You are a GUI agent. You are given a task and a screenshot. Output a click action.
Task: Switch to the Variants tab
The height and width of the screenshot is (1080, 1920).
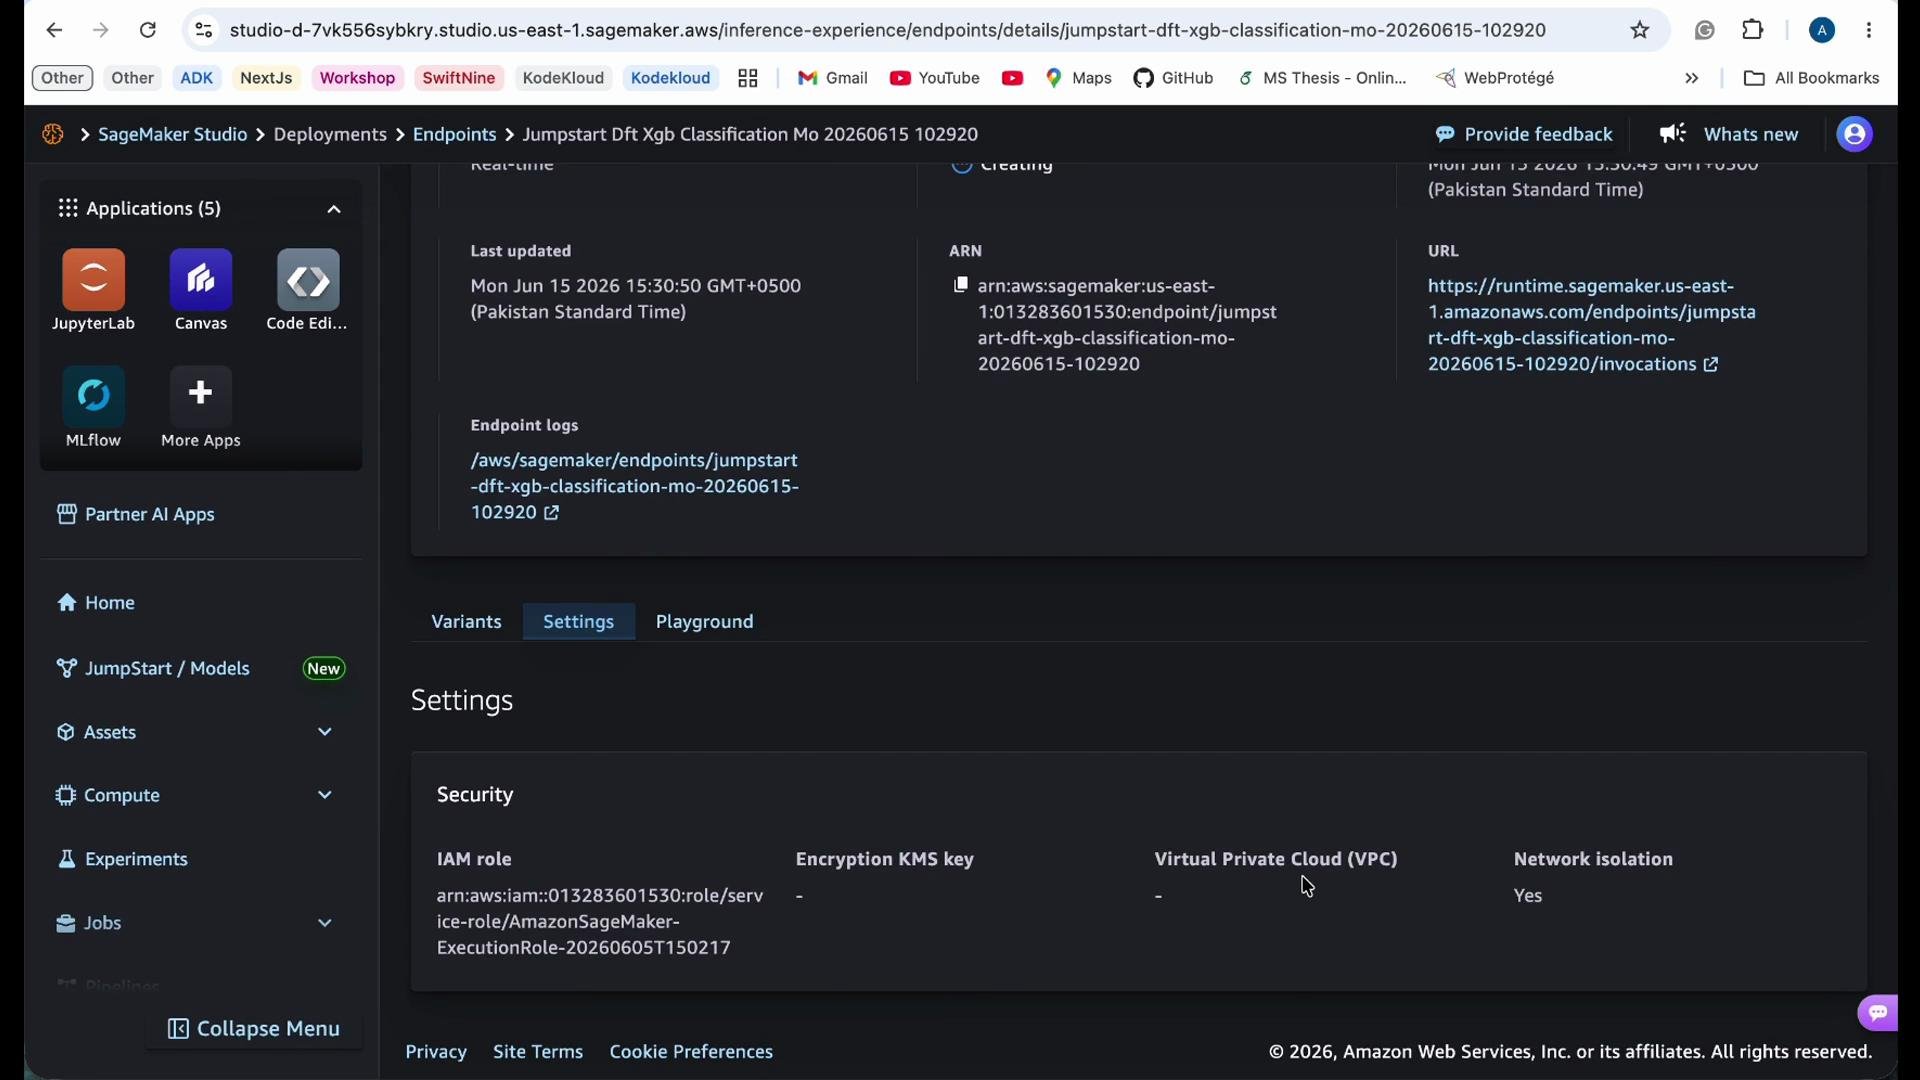[x=466, y=622]
